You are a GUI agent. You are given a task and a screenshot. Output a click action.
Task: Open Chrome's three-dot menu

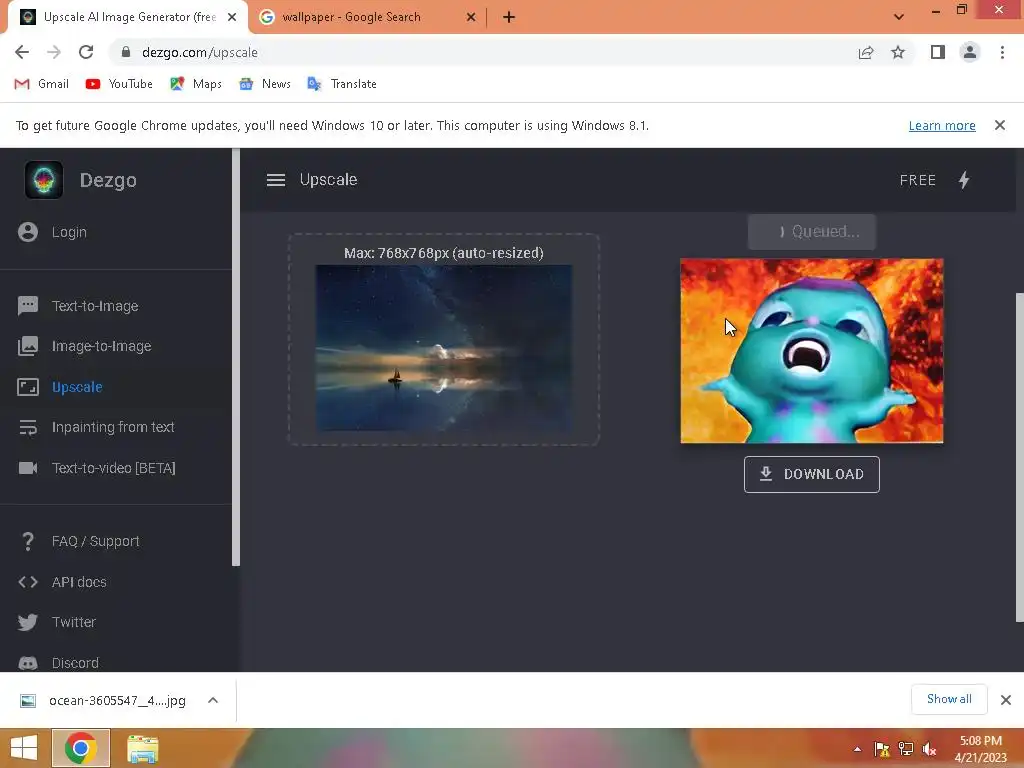1002,52
